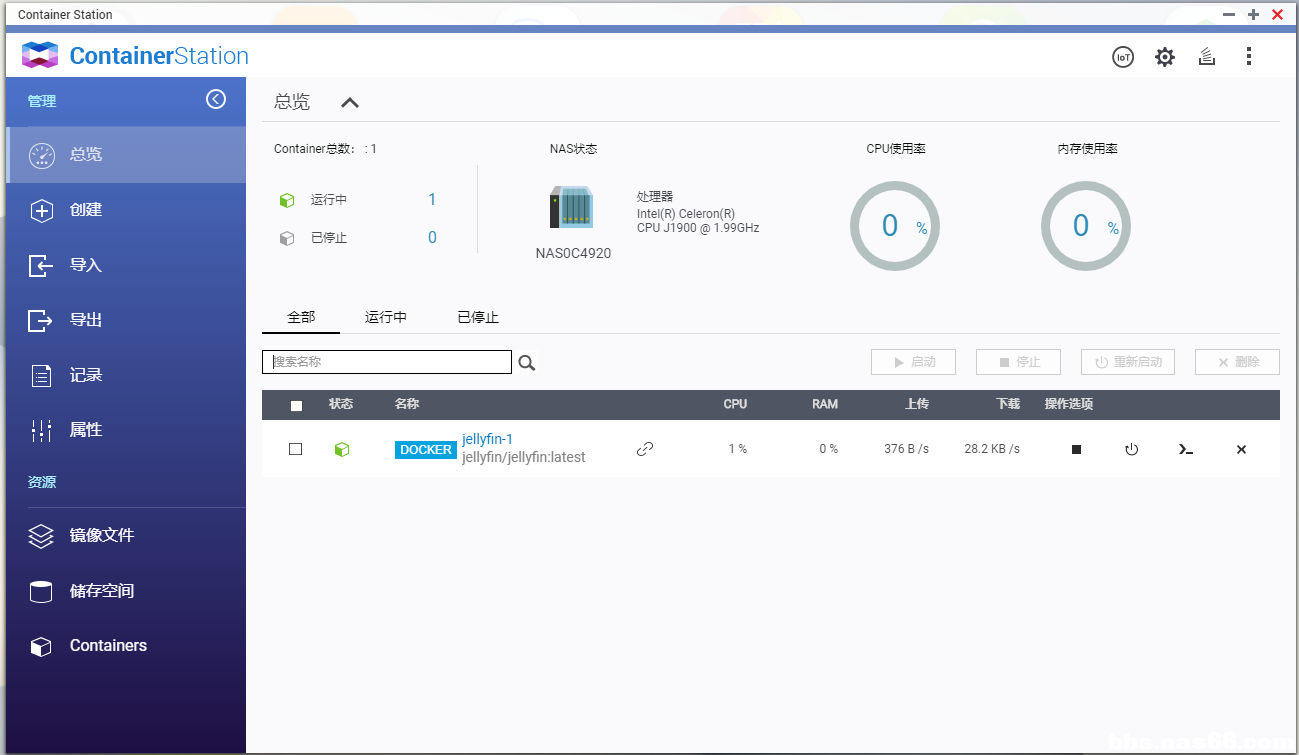Open 记录 in the sidebar
The image size is (1299, 755).
pyautogui.click(x=126, y=375)
